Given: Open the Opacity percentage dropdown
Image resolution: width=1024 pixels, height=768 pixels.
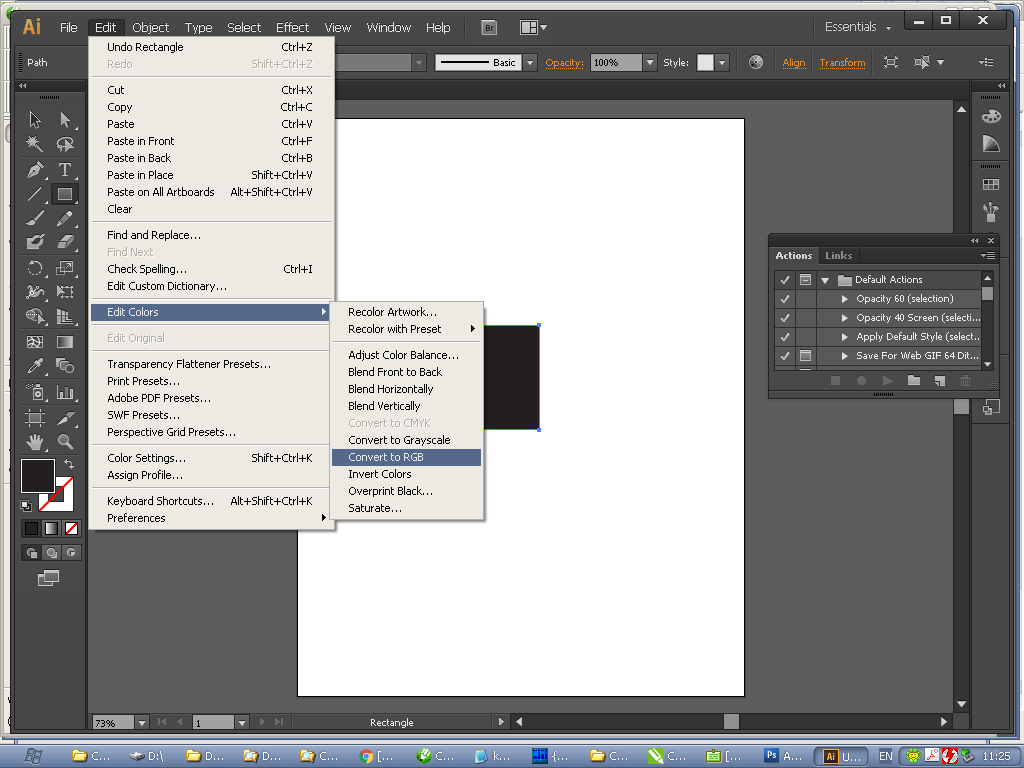Looking at the screenshot, I should point(649,63).
